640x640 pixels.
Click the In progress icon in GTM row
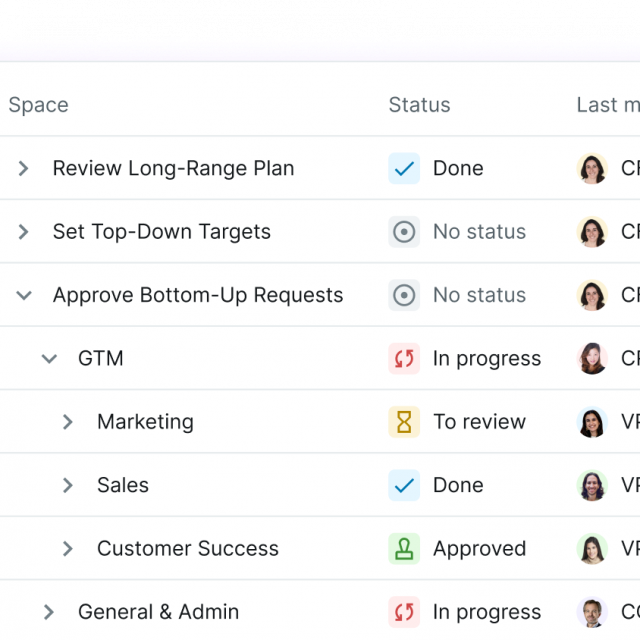[404, 358]
